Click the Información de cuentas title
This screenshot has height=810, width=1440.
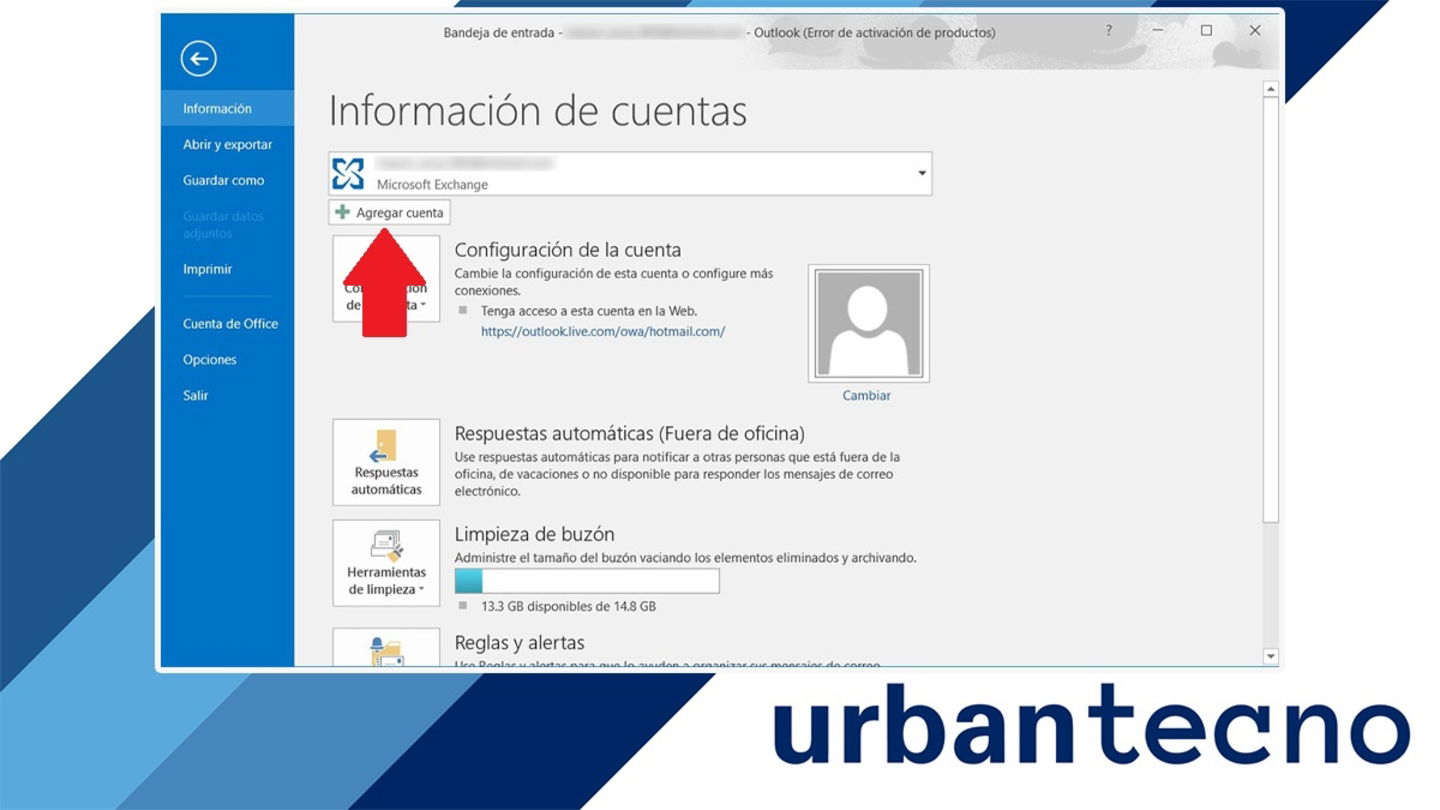538,111
